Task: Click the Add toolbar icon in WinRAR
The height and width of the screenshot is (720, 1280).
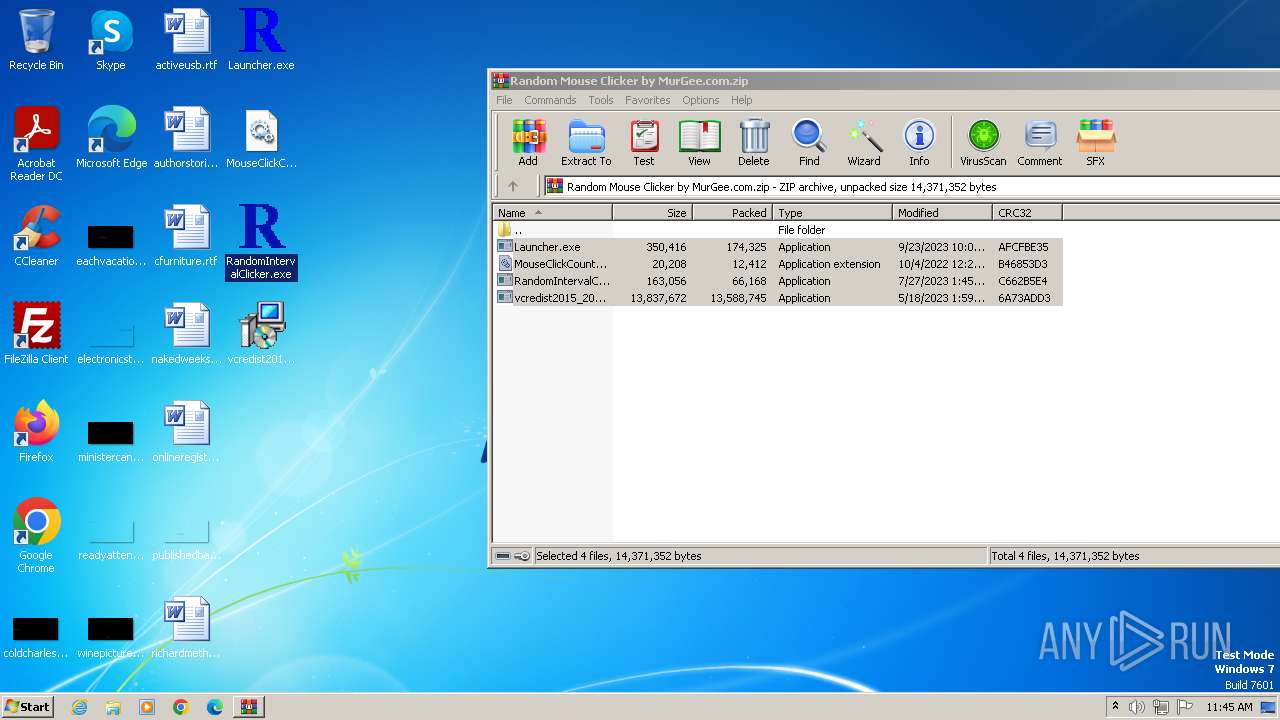Action: [528, 143]
